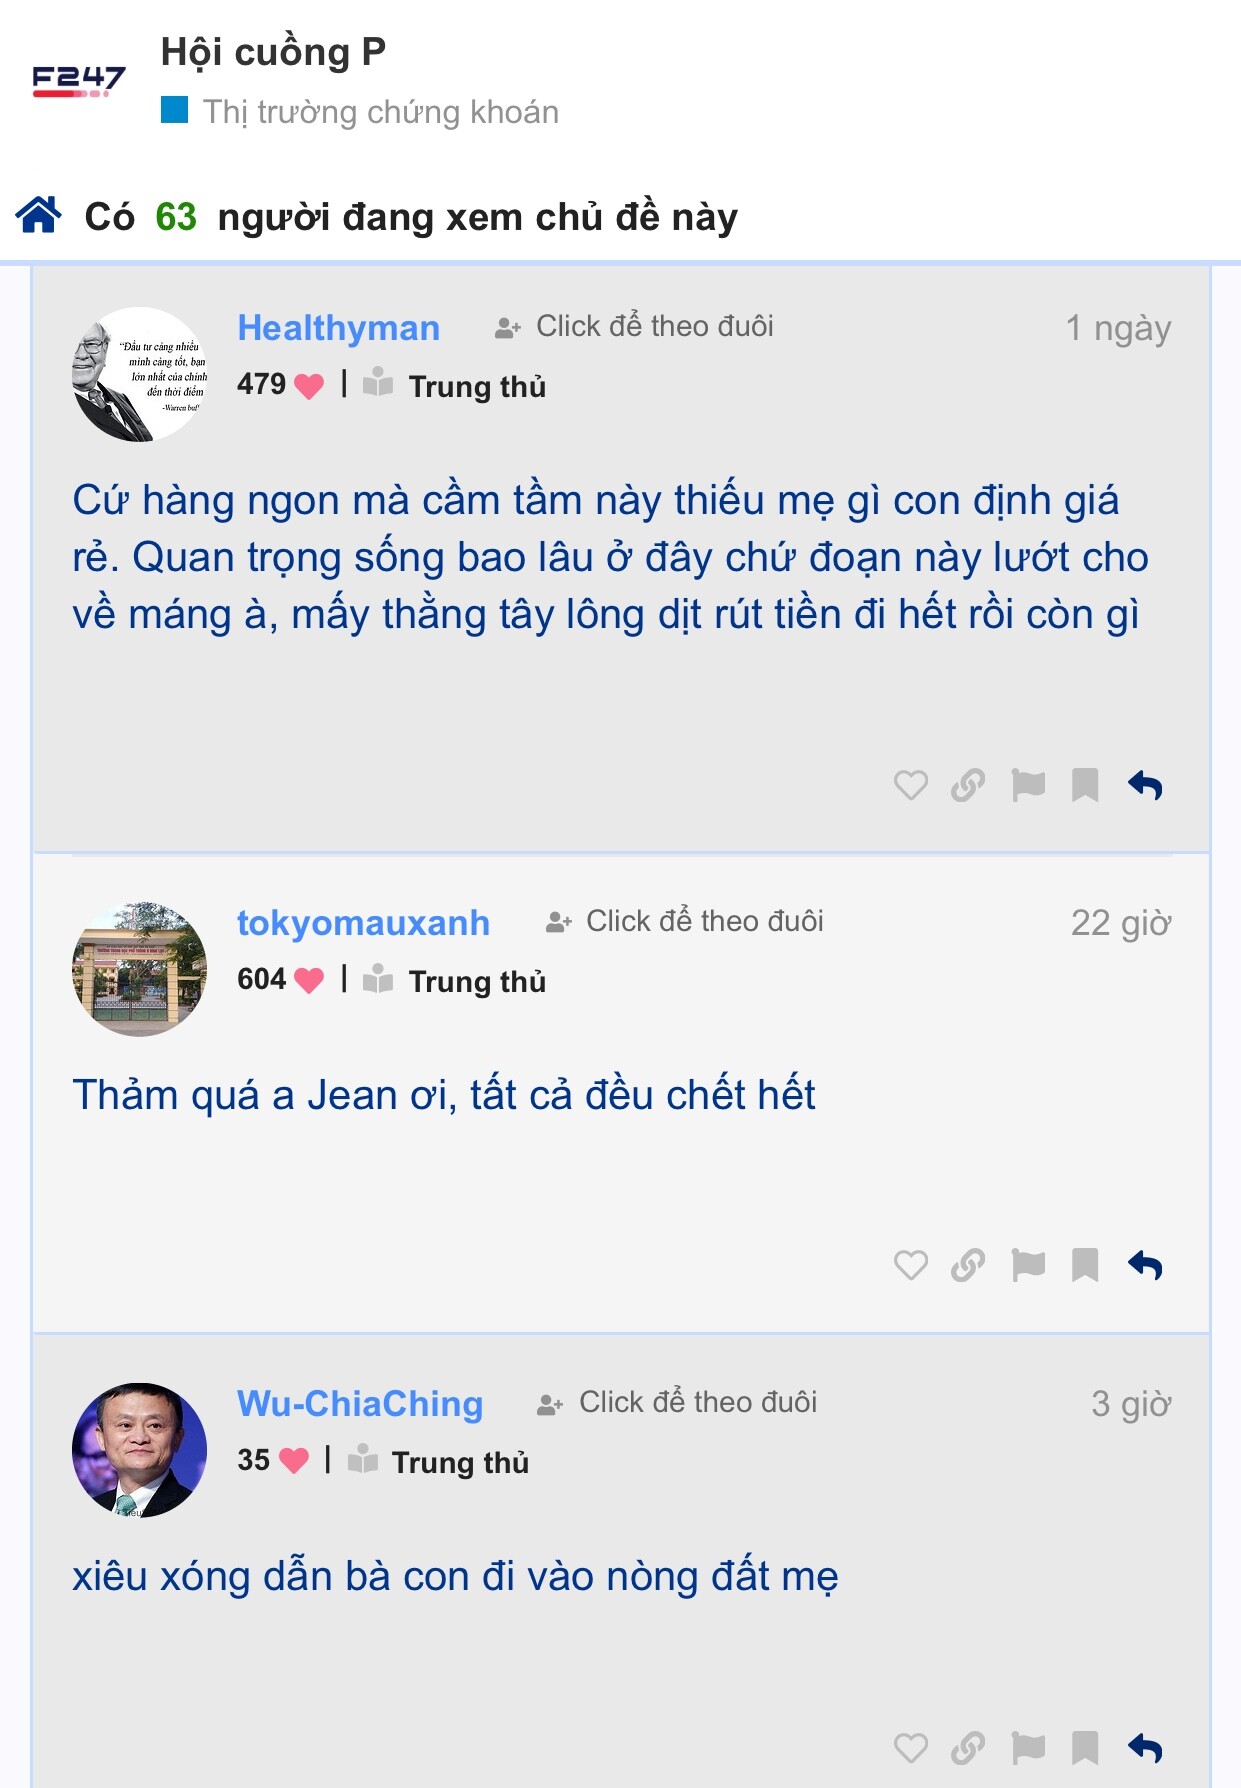This screenshot has width=1241, height=1788.
Task: Flag tokyomauxanh's post
Action: tap(1027, 1266)
